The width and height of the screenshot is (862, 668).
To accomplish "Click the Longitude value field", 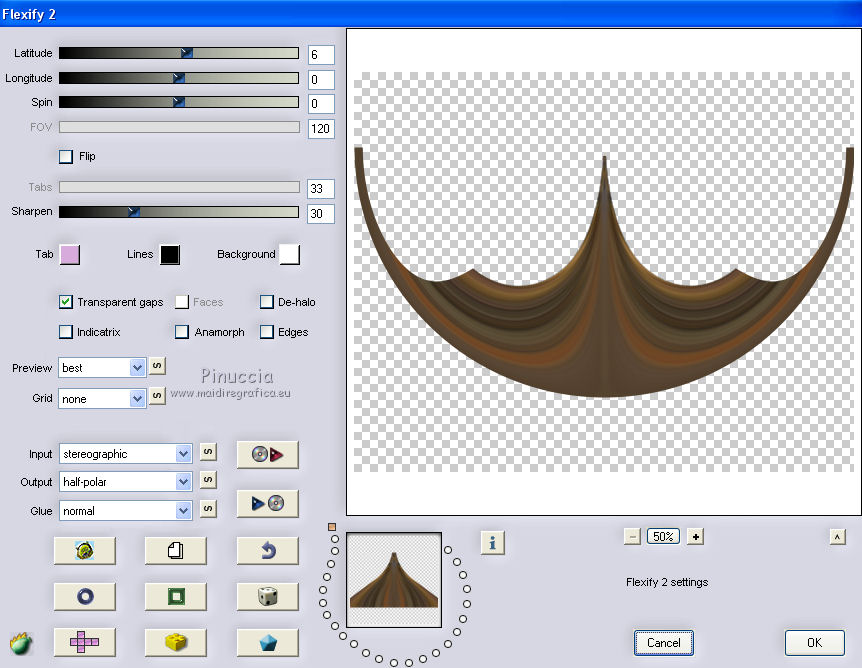I will 321,80.
